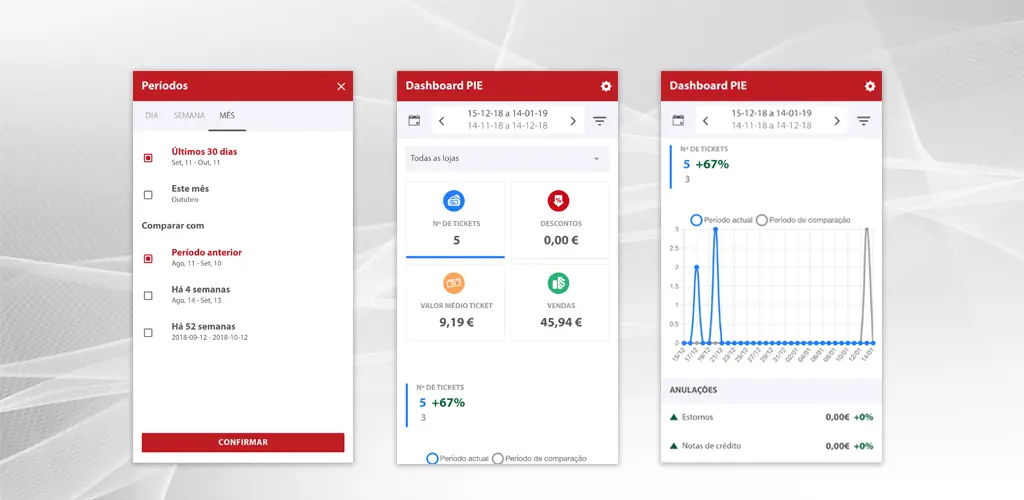
Task: Select the Nº de Tickets card
Action: point(455,220)
